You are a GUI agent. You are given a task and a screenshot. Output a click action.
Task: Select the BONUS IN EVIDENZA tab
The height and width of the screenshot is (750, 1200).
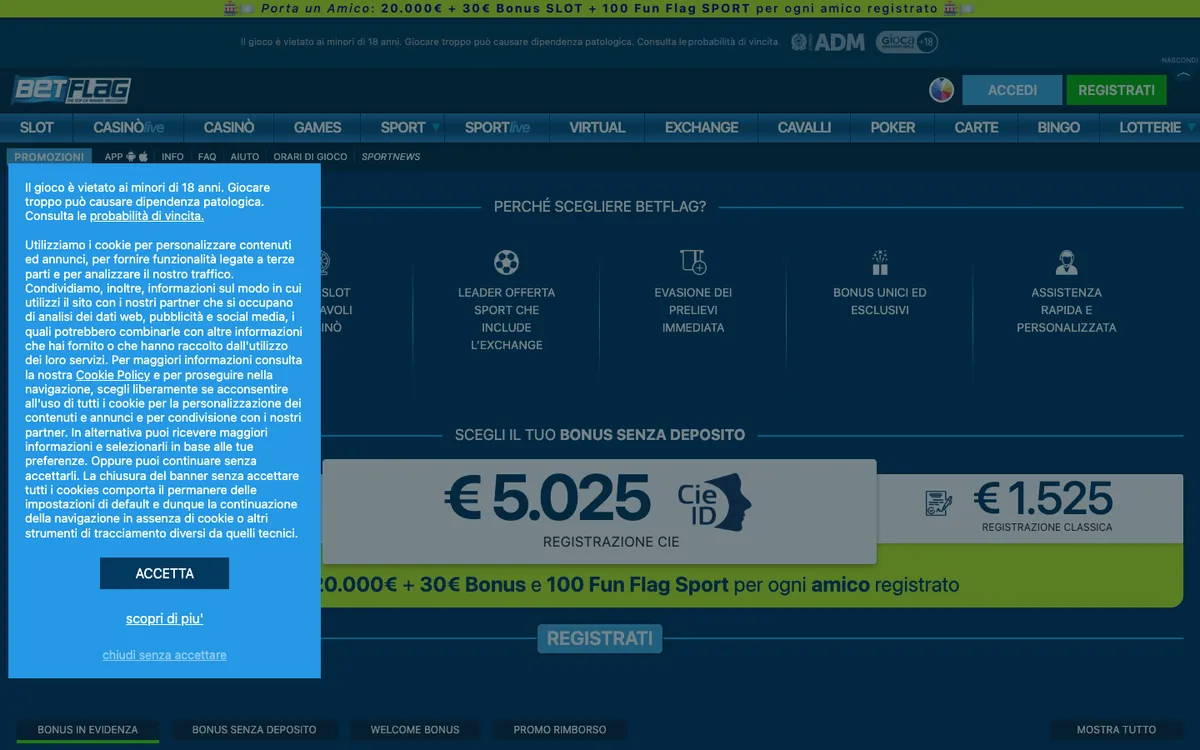pyautogui.click(x=88, y=730)
